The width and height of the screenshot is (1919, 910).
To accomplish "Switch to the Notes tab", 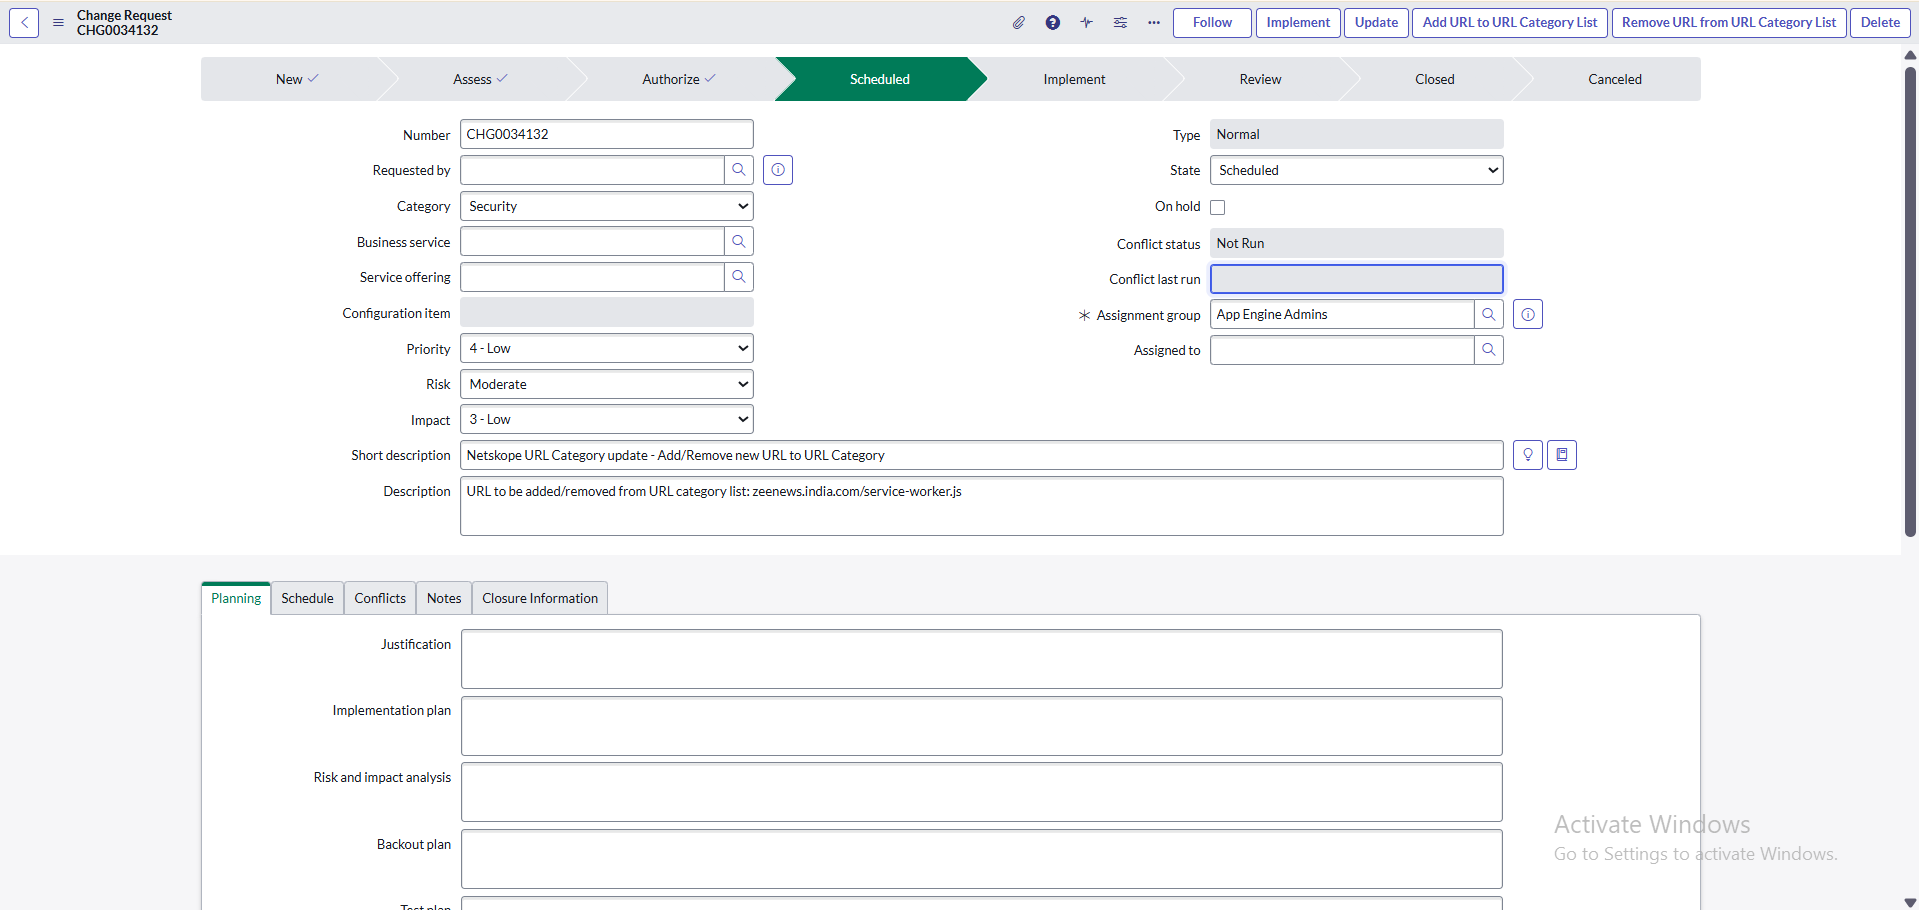I will [444, 598].
